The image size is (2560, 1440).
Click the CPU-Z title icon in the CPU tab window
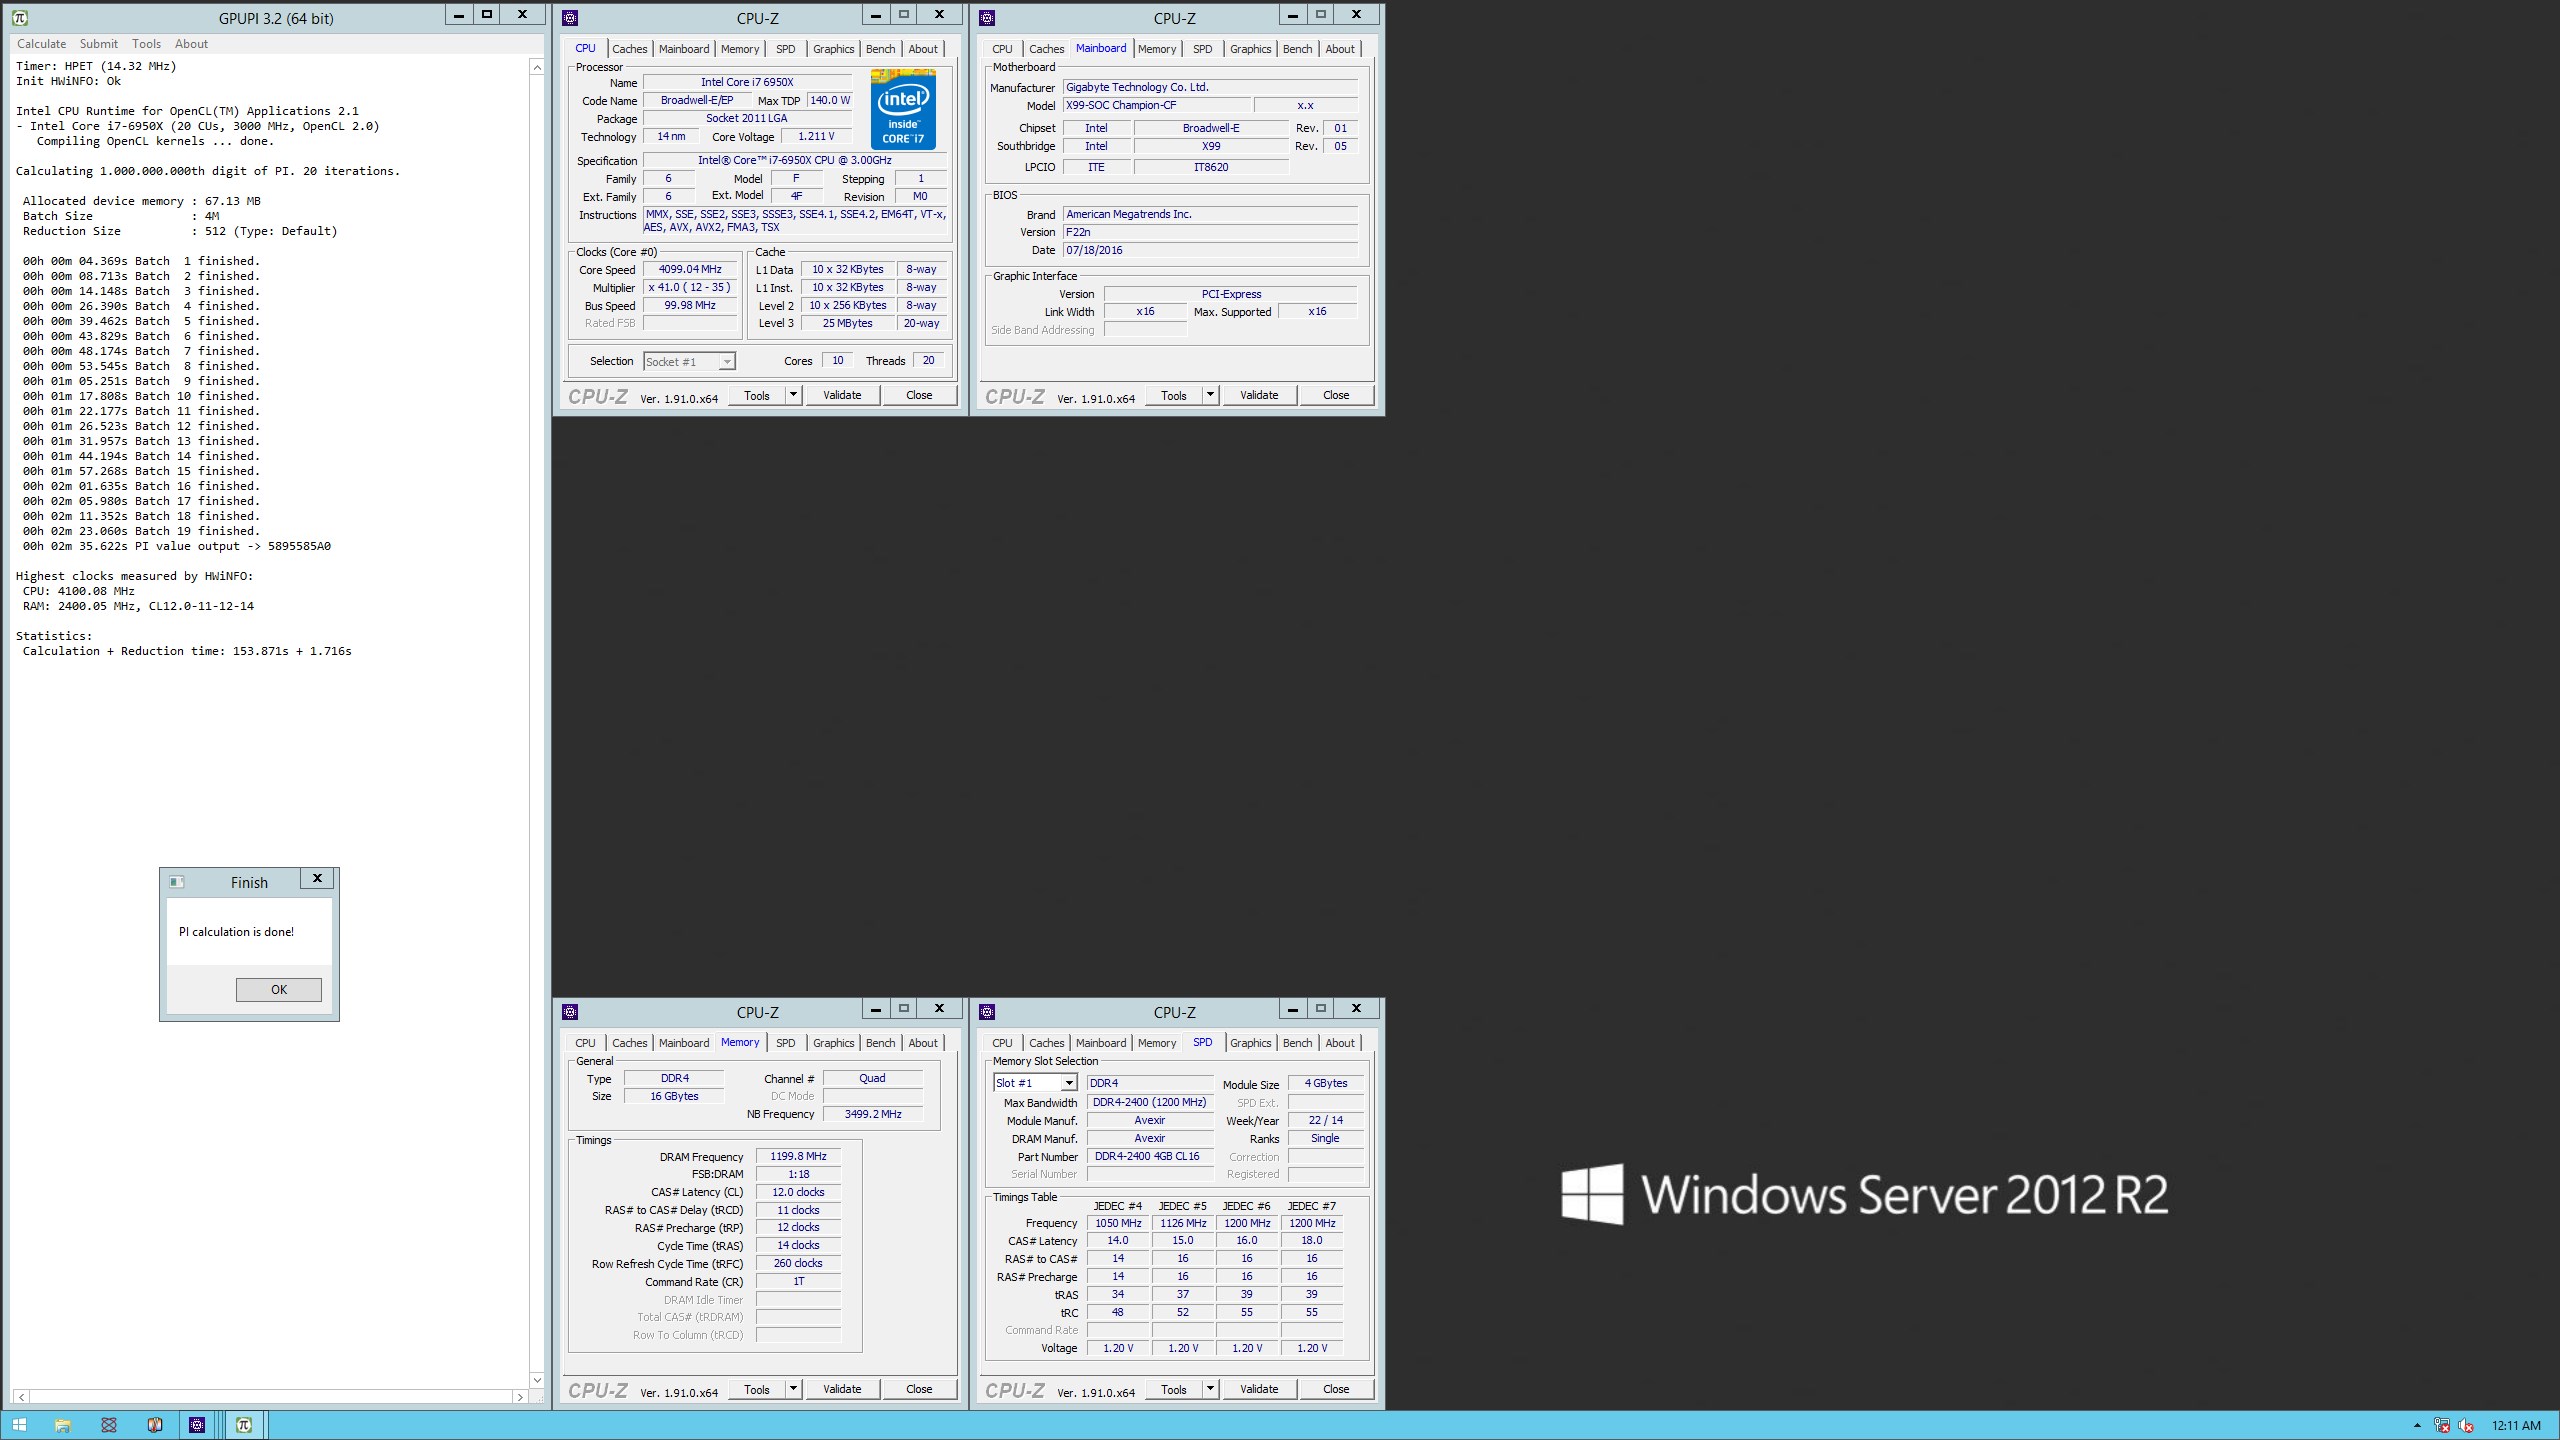tap(570, 17)
